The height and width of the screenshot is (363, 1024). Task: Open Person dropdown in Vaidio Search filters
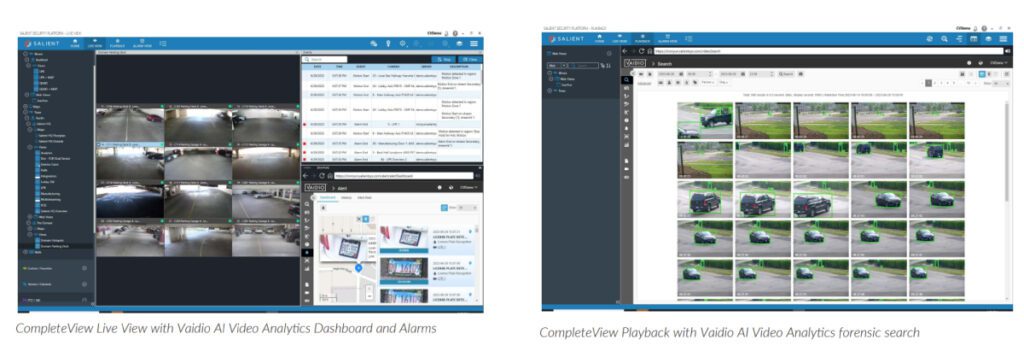pos(709,82)
